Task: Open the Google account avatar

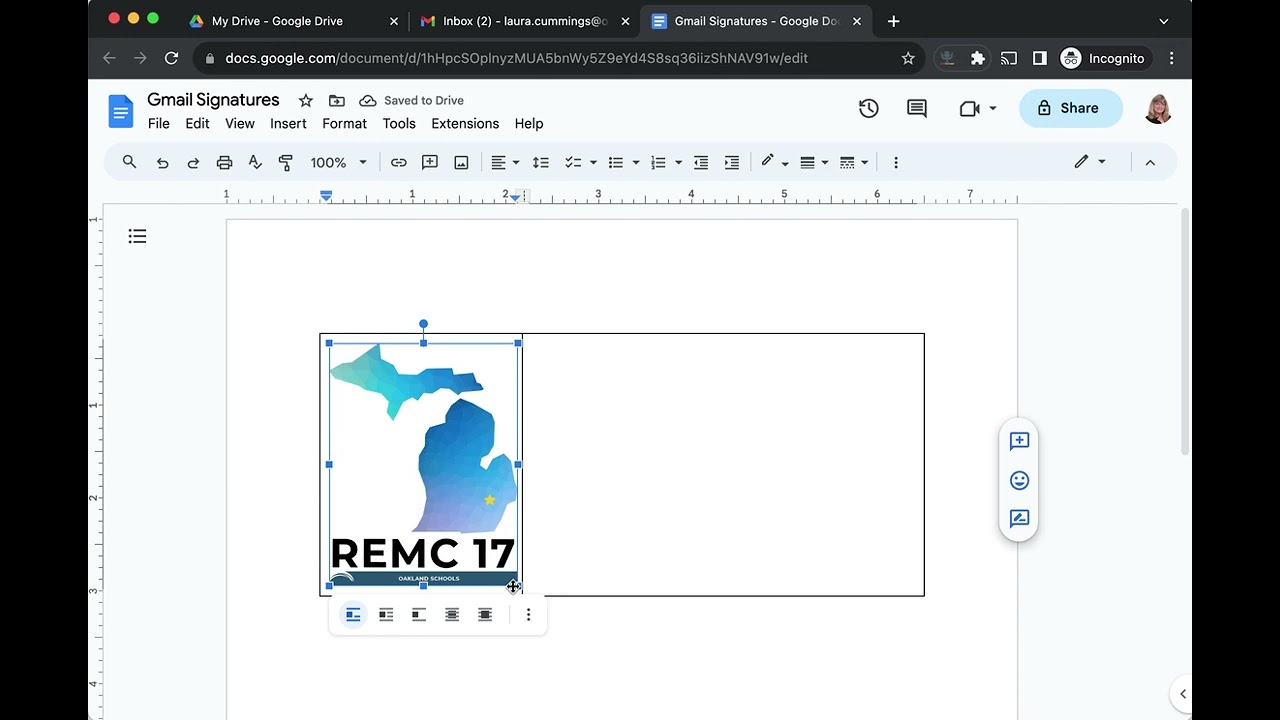Action: [1158, 108]
